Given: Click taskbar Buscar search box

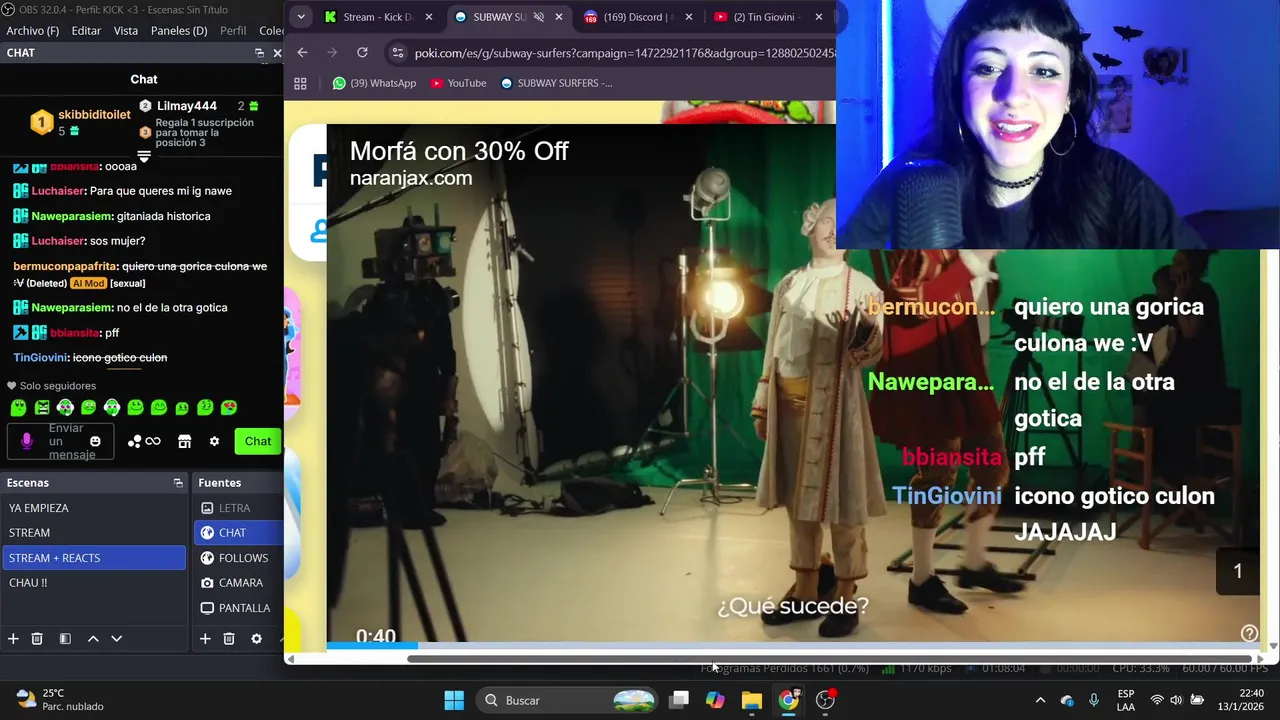Looking at the screenshot, I should [568, 700].
